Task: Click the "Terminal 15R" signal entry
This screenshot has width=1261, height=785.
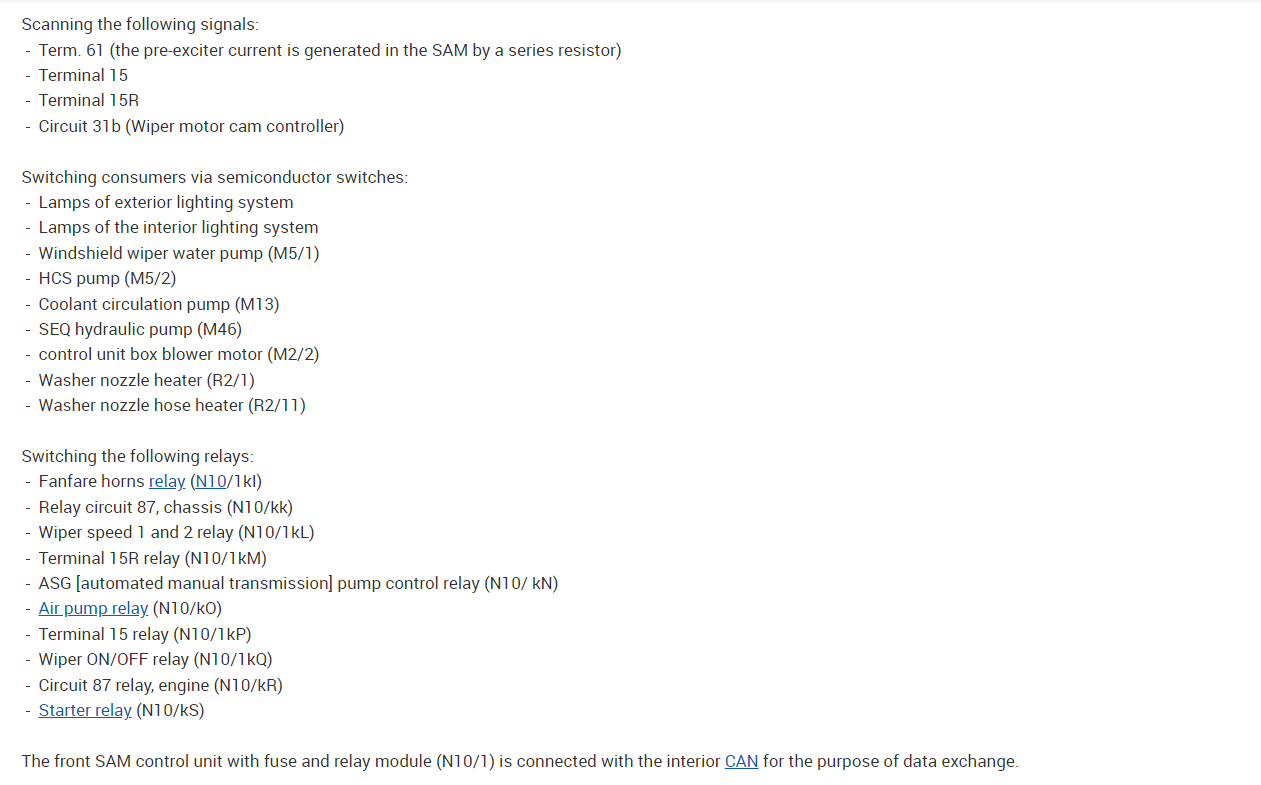Action: [88, 100]
